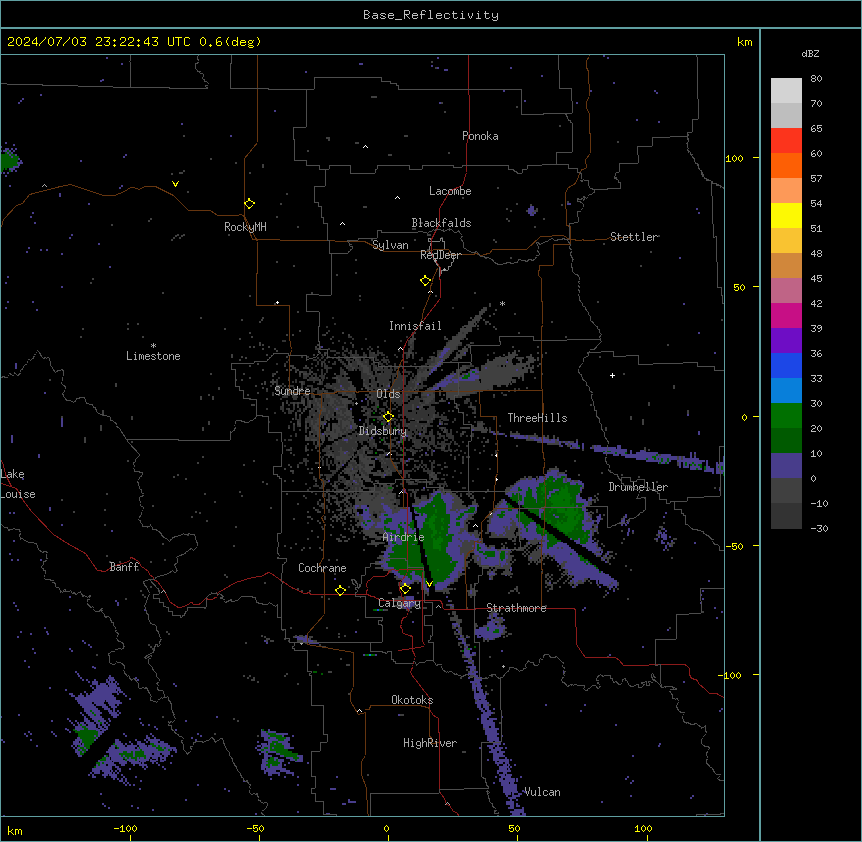Click the Airdrie label
The width and height of the screenshot is (862, 842).
coord(403,537)
